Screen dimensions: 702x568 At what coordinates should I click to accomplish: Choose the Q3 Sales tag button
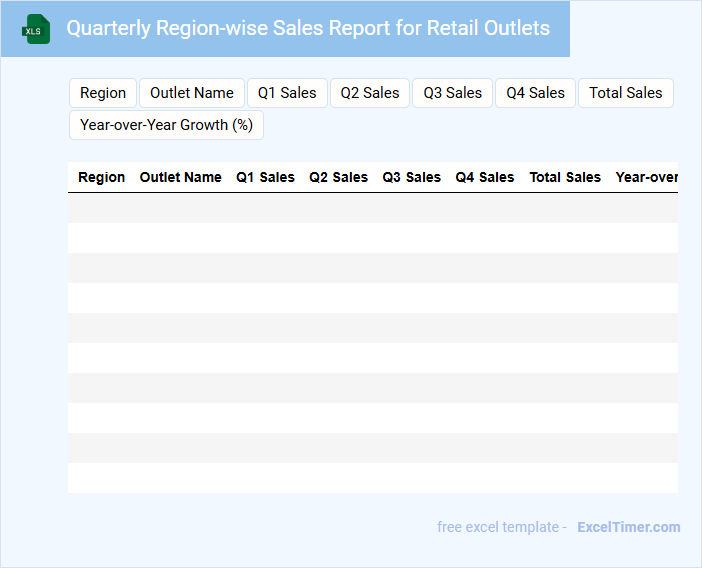click(x=452, y=93)
